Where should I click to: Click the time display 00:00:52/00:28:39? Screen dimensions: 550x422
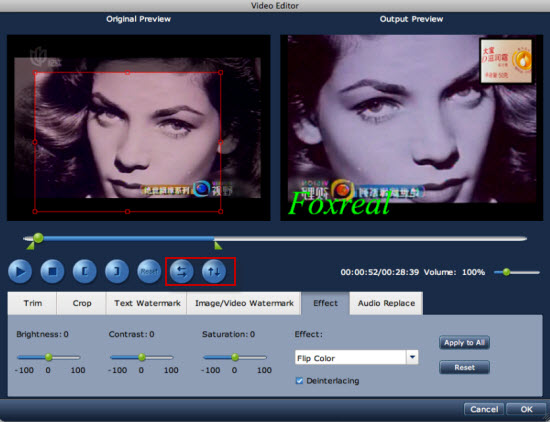pos(380,272)
